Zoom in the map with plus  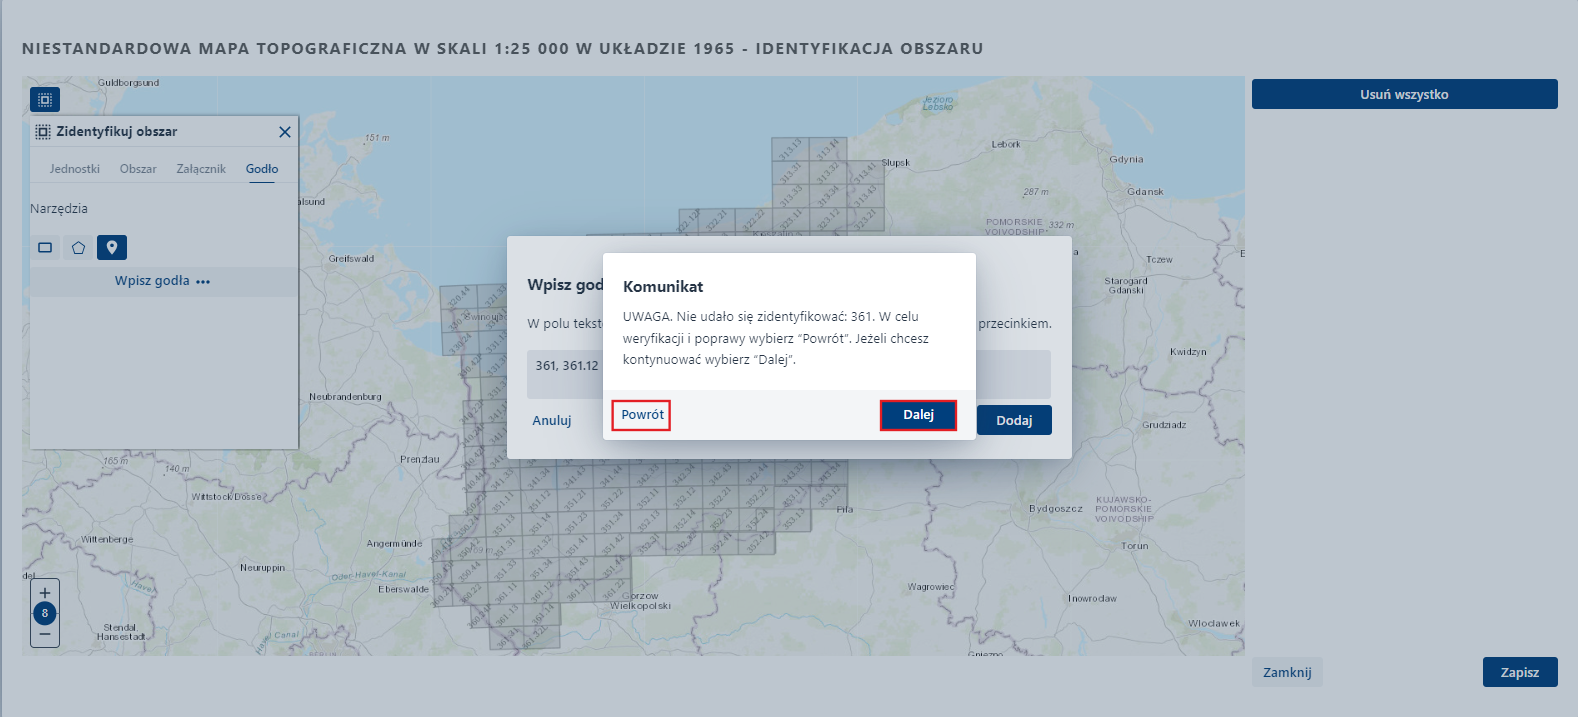point(45,593)
